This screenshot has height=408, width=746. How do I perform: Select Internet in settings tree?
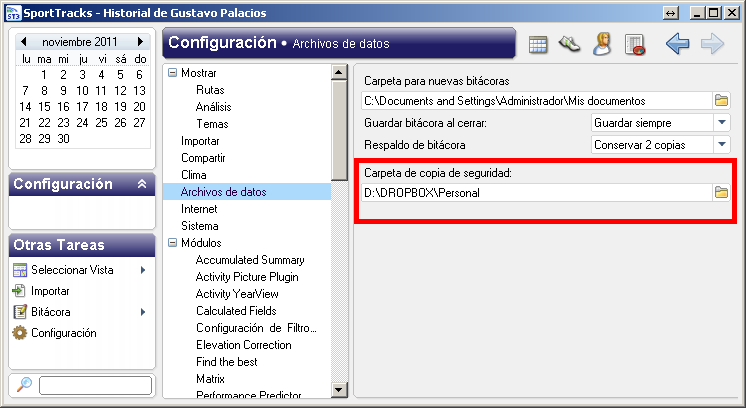(199, 209)
